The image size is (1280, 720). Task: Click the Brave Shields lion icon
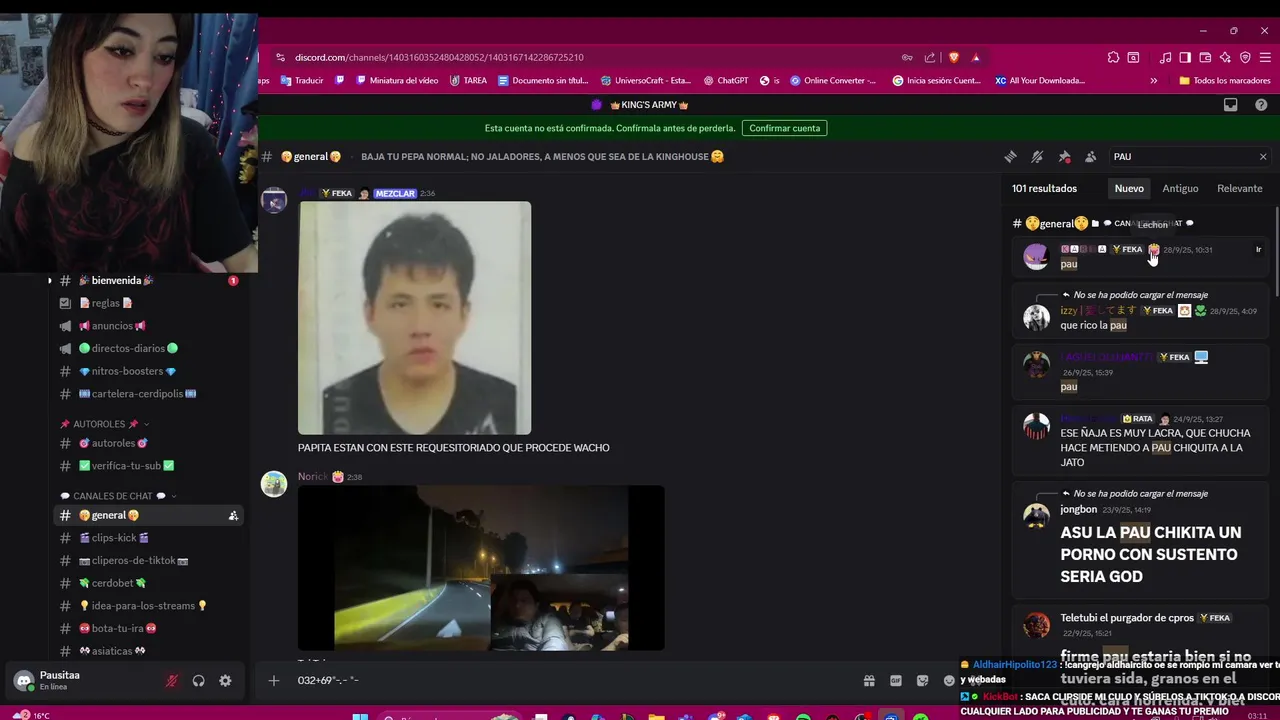click(x=954, y=57)
